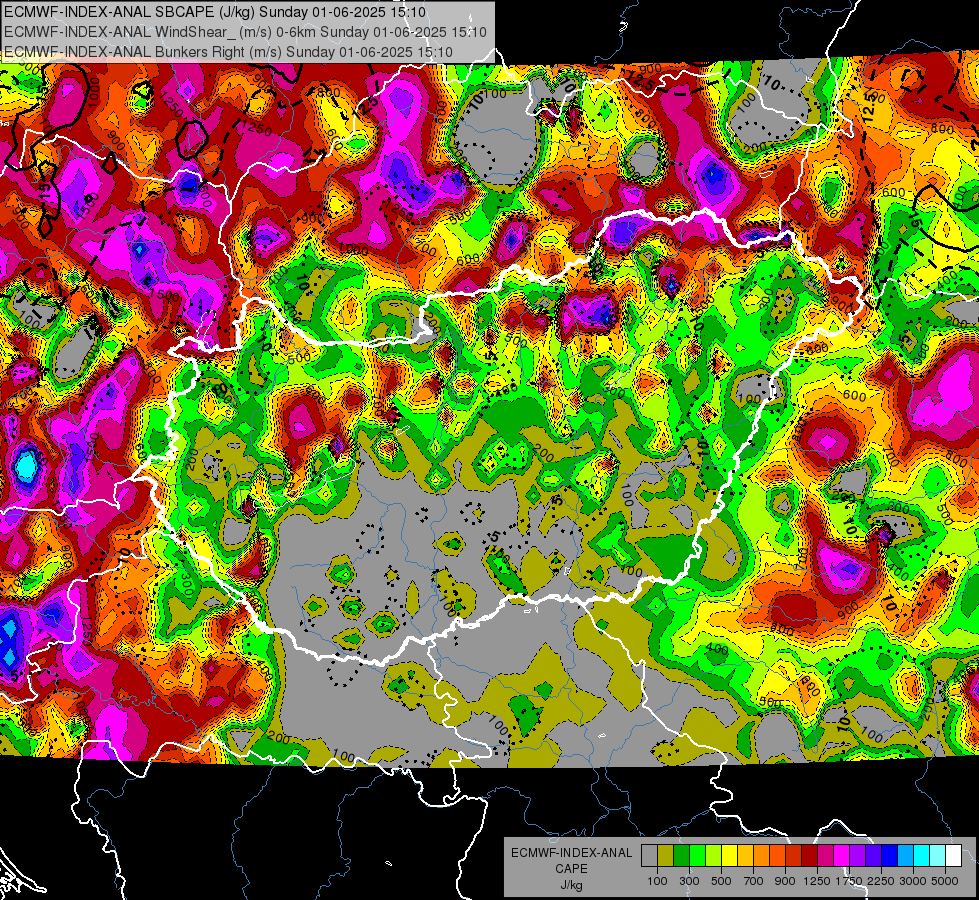Click the 5000 legend scale value
979x900 pixels.
click(x=945, y=881)
